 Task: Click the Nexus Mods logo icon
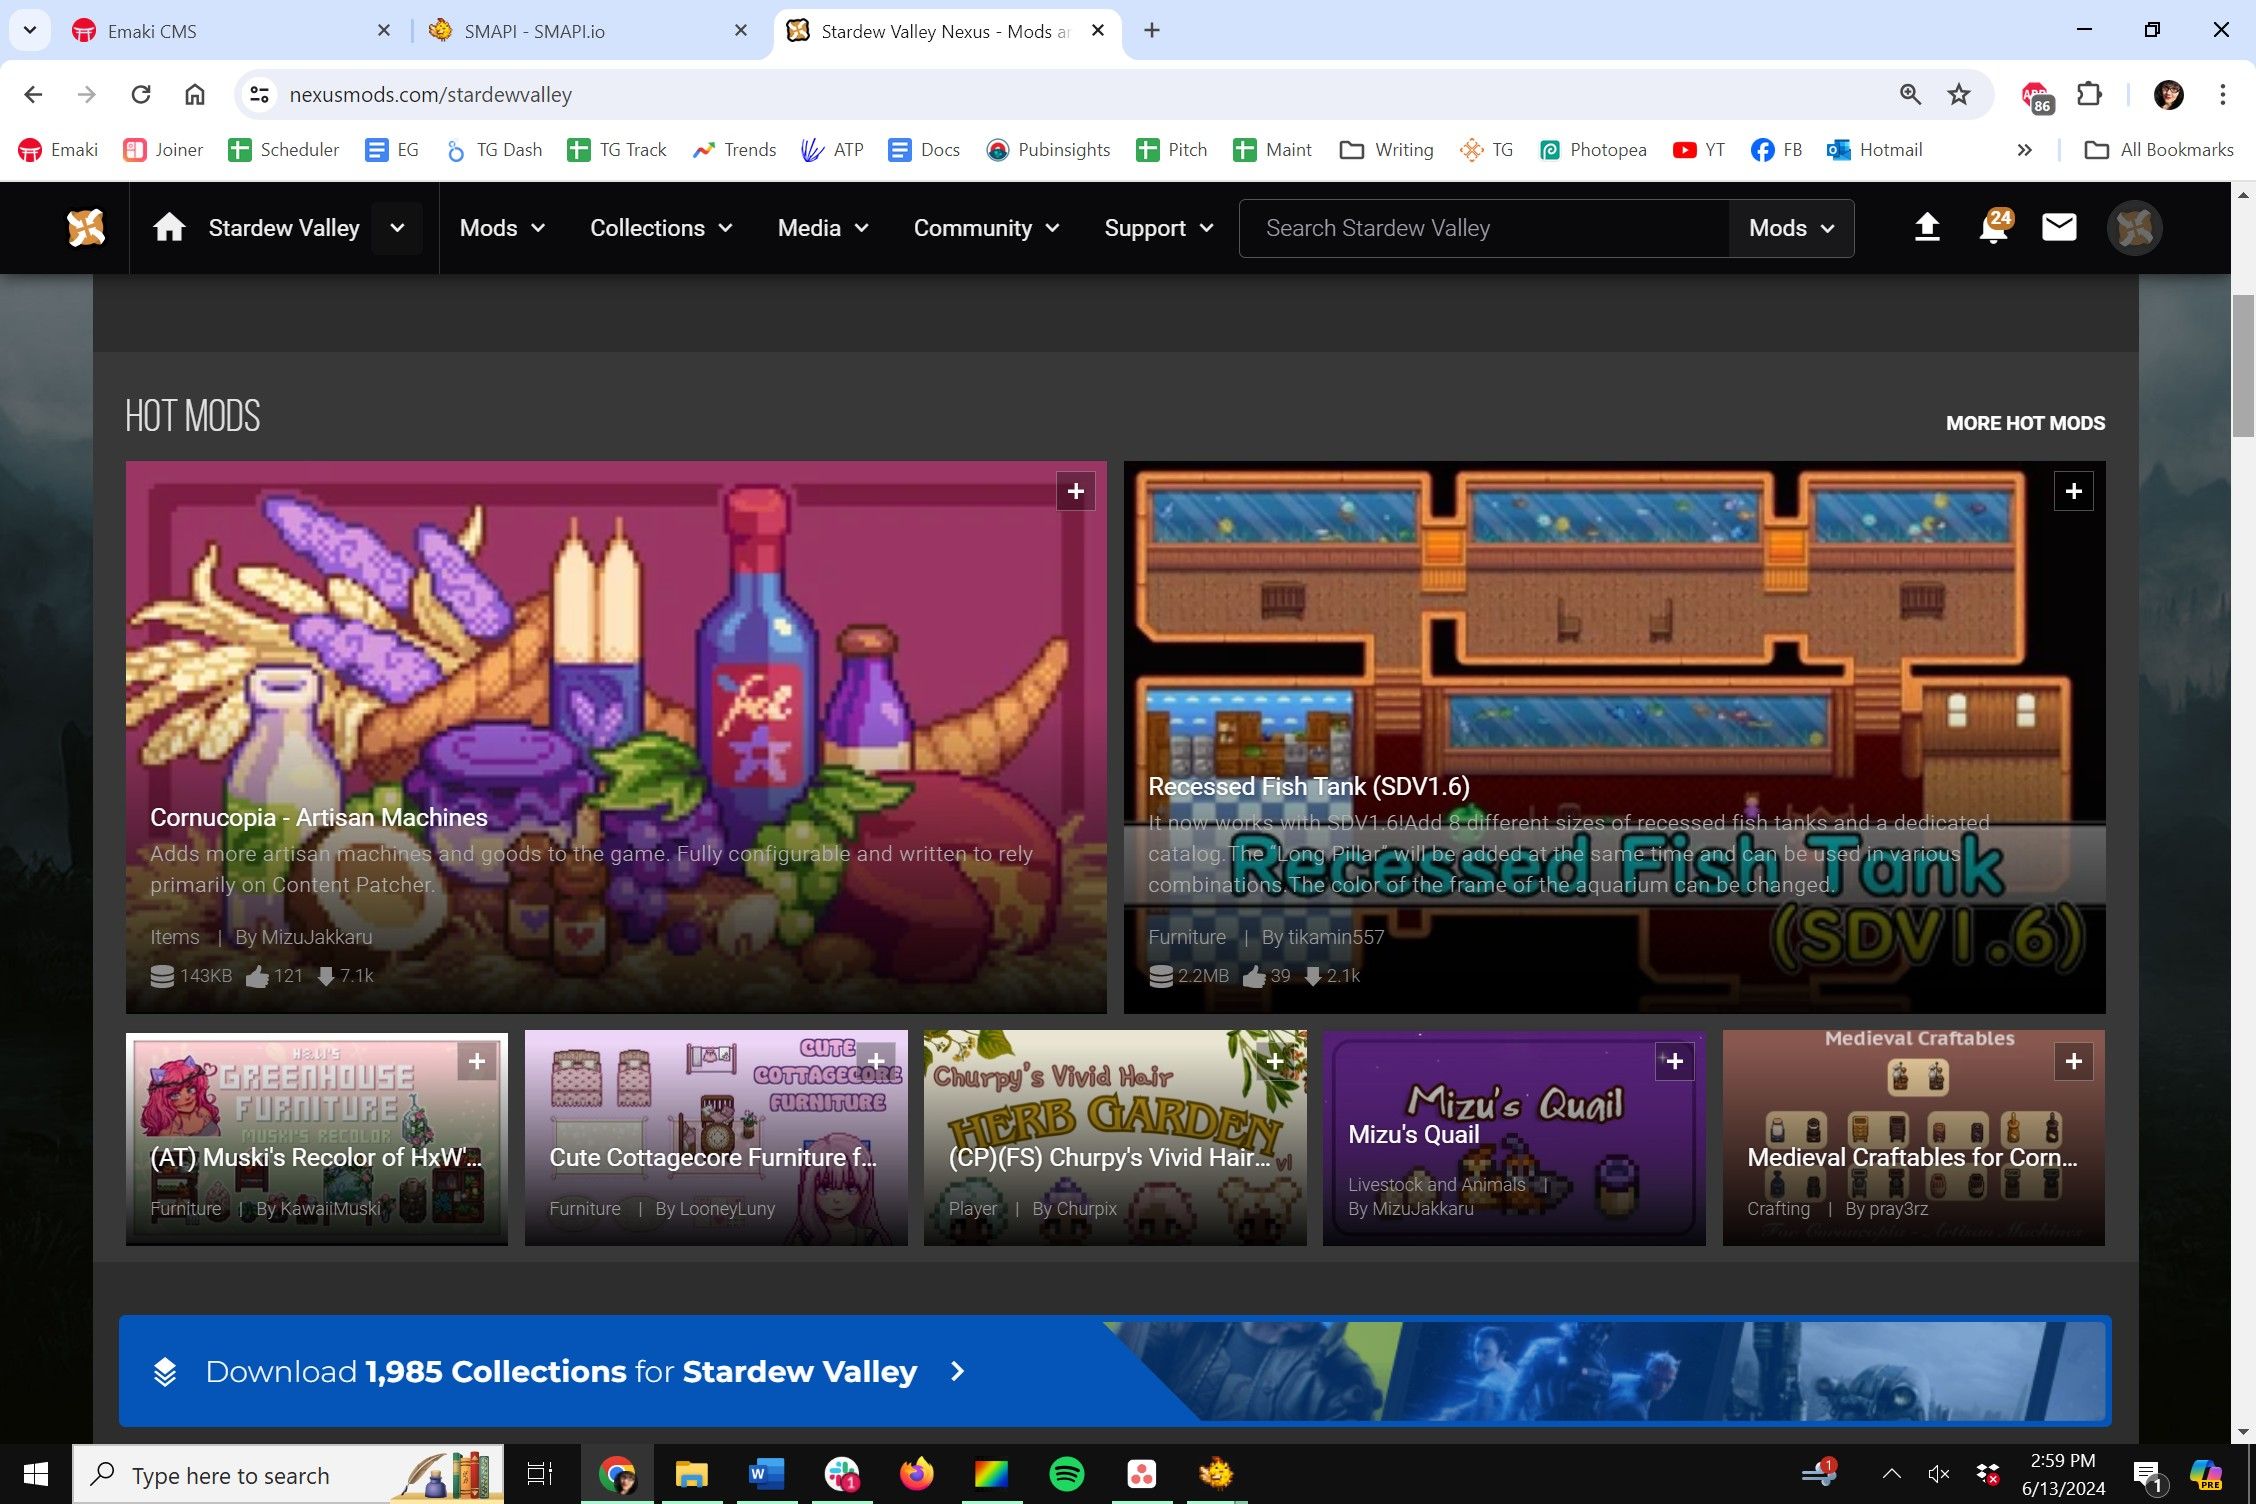(86, 228)
